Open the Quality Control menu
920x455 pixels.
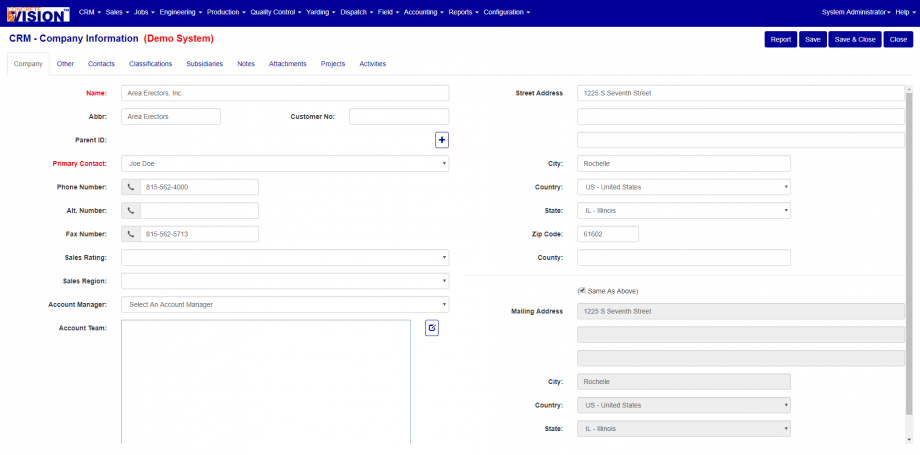276,12
